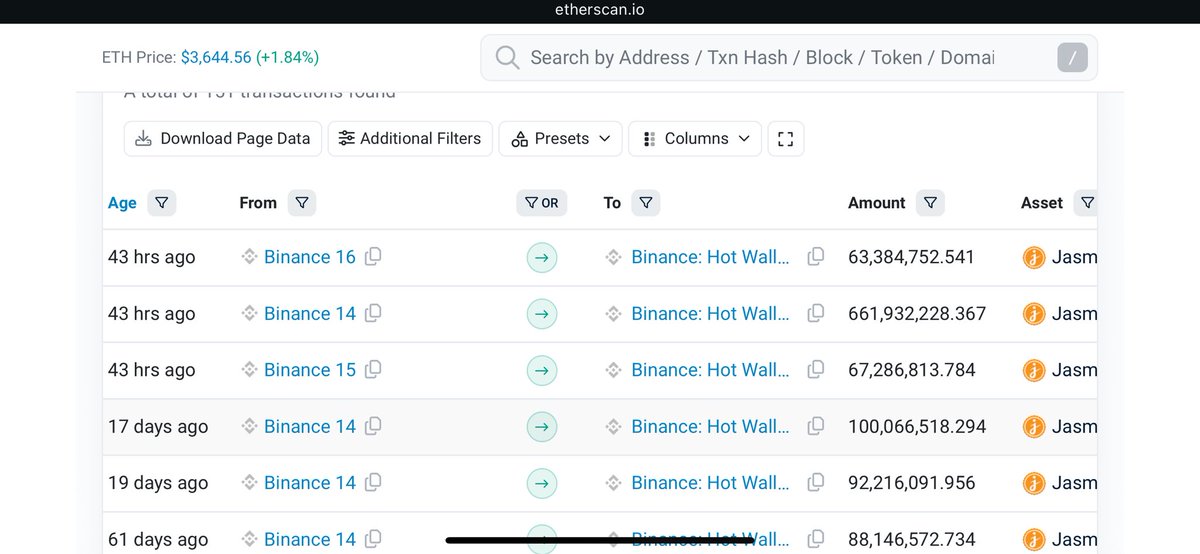Copy Binance 15 sender address
This screenshot has width=1200, height=554.
(373, 369)
